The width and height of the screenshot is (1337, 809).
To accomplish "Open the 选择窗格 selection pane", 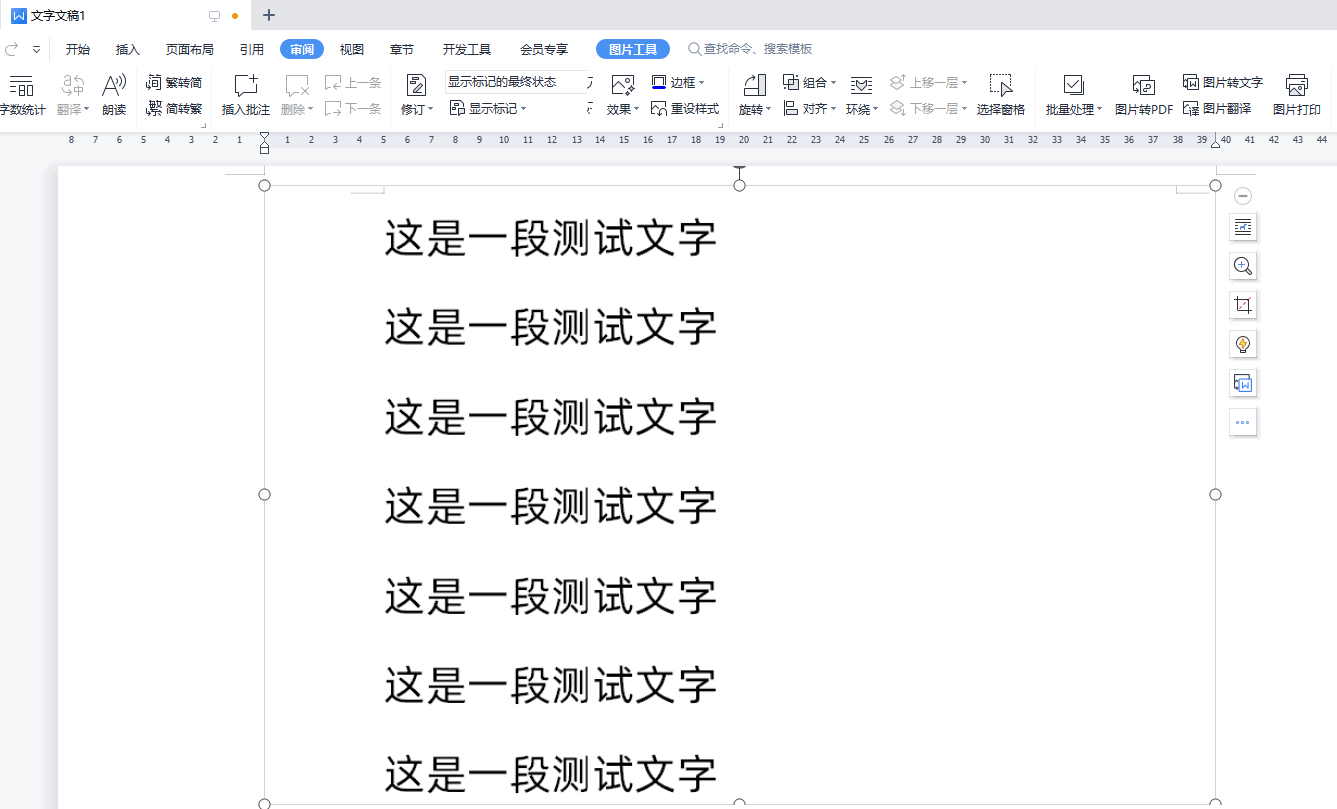I will click(x=1001, y=95).
